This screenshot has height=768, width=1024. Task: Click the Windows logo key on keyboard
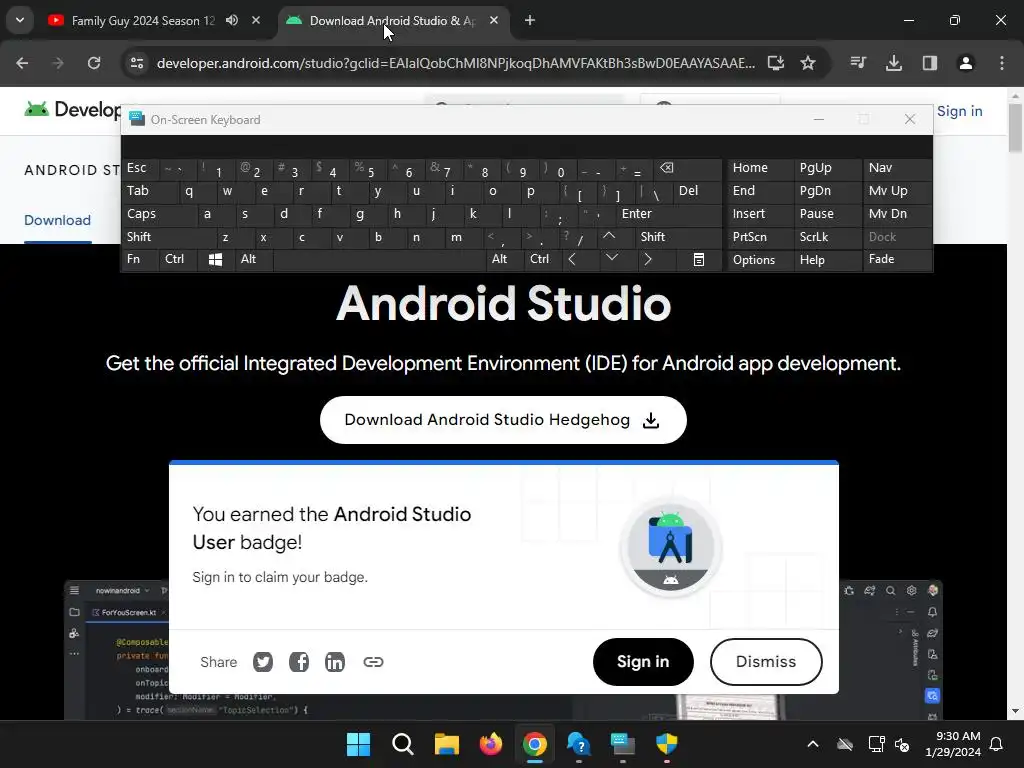click(x=215, y=259)
